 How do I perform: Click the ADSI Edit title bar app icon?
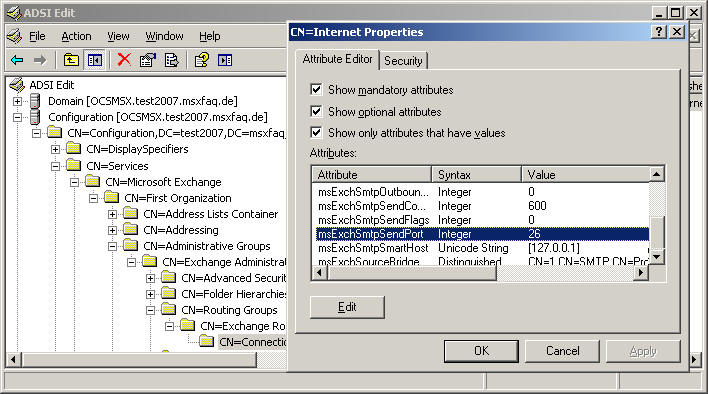tap(14, 13)
